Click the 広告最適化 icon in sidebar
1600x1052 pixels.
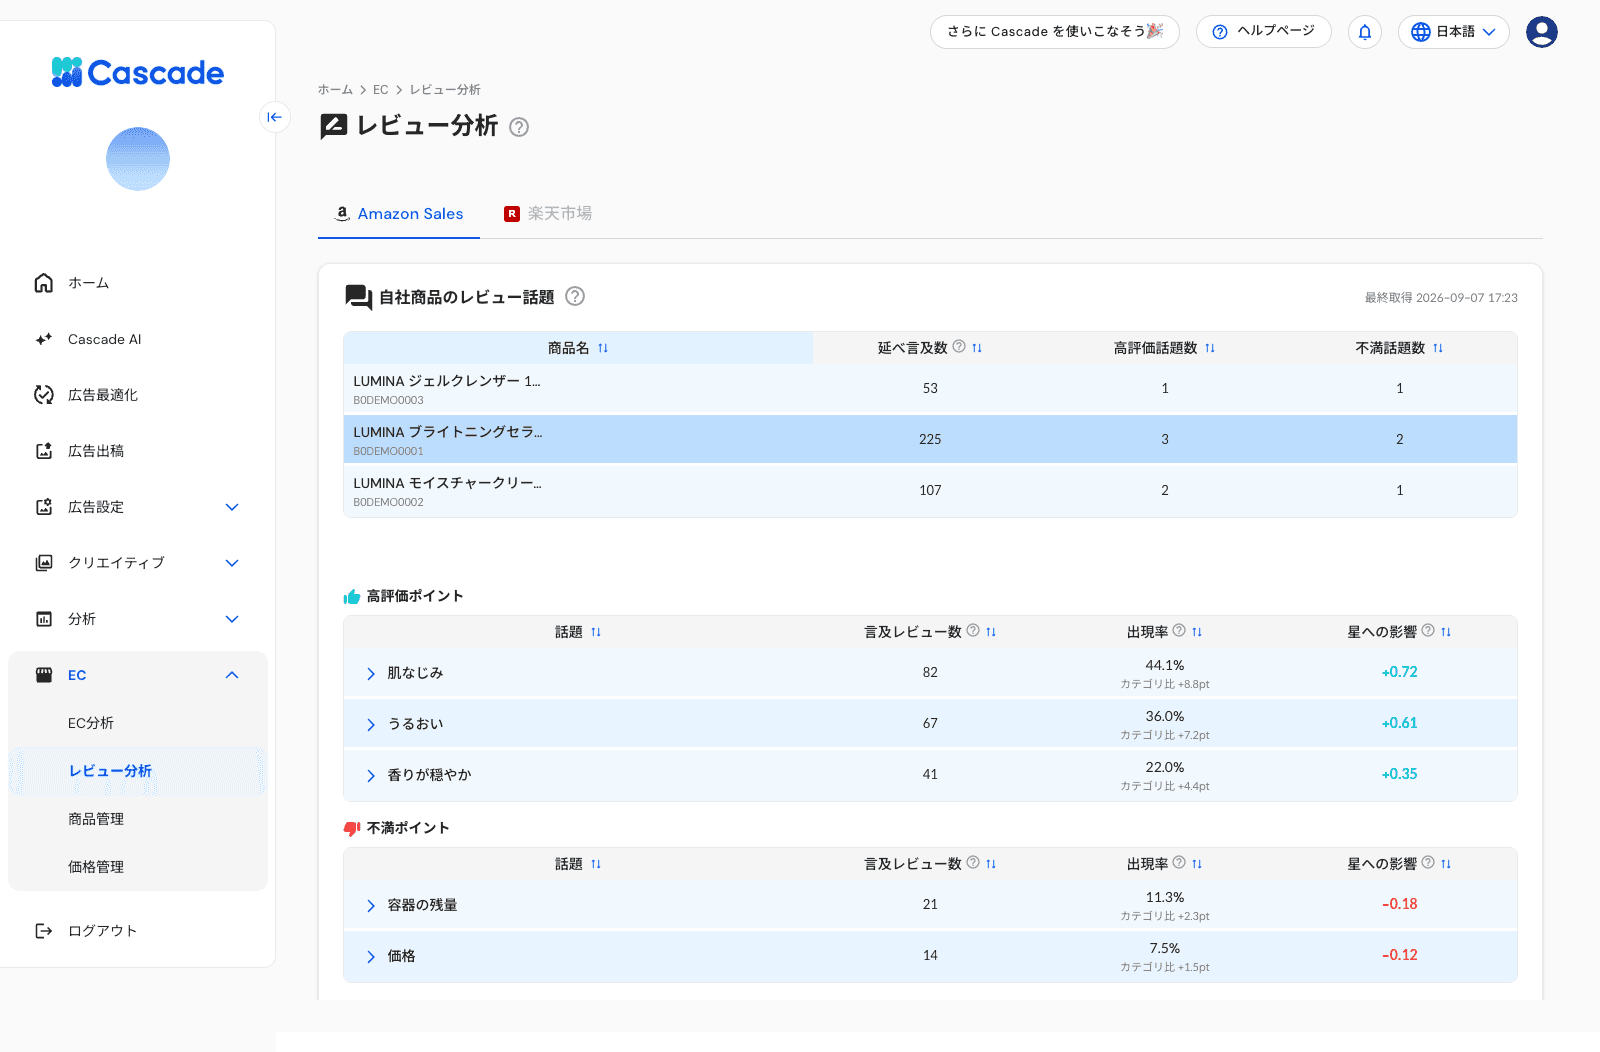tap(44, 395)
